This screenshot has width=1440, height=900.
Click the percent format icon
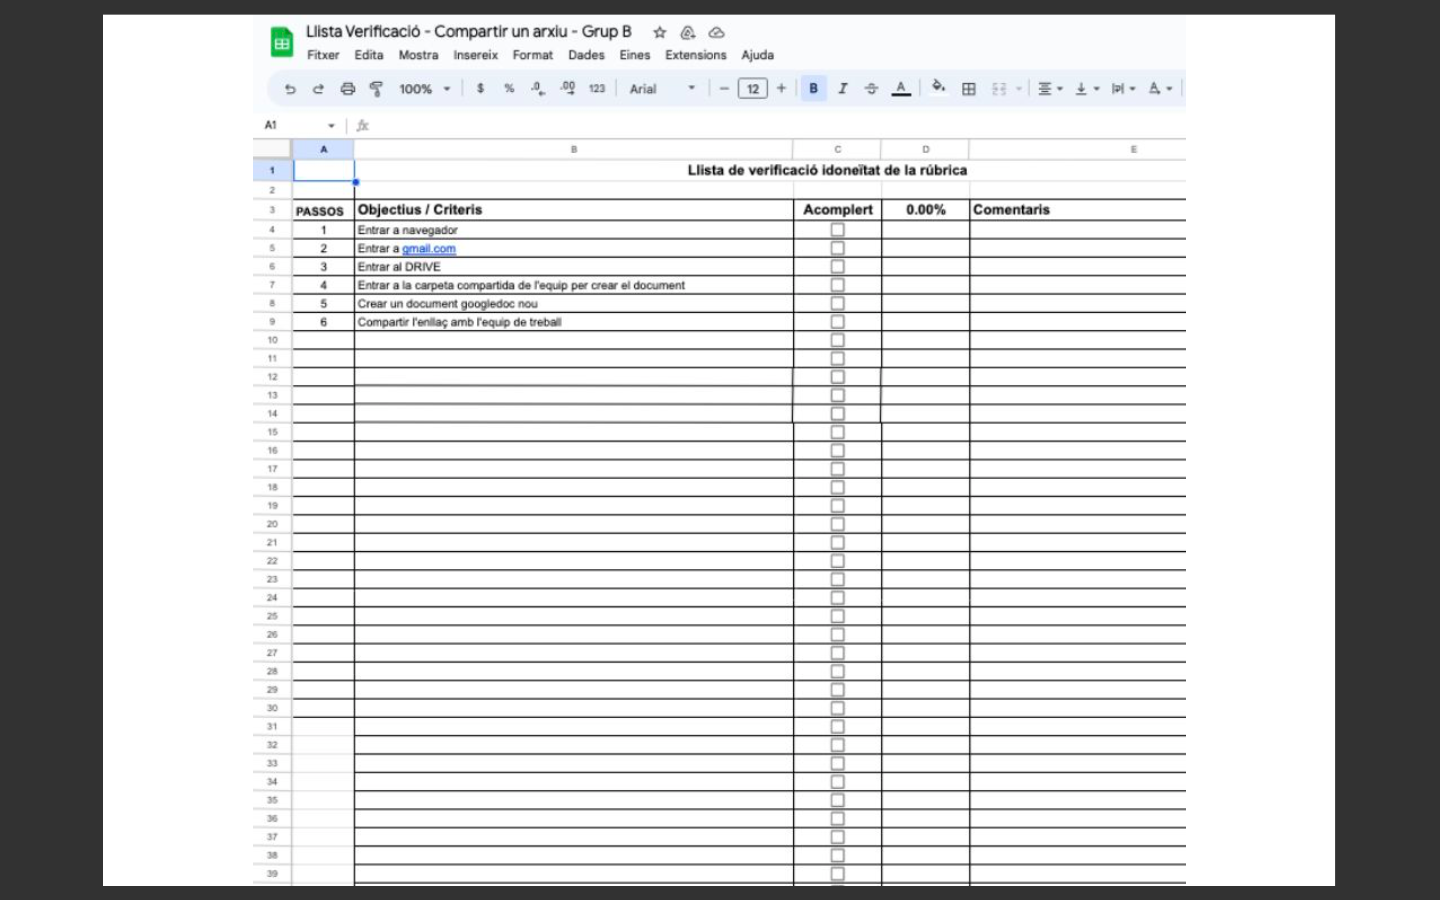[x=507, y=88]
